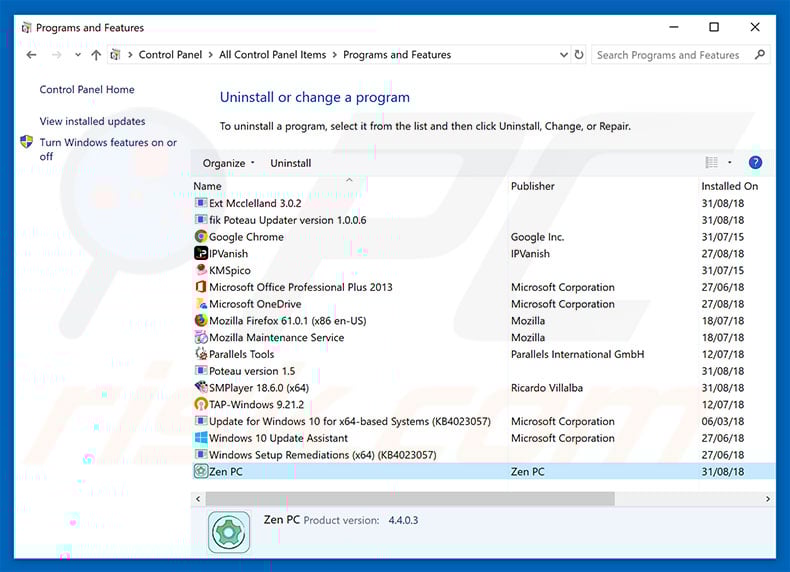Click the scroll right arrow
This screenshot has width=790, height=572.
768,498
